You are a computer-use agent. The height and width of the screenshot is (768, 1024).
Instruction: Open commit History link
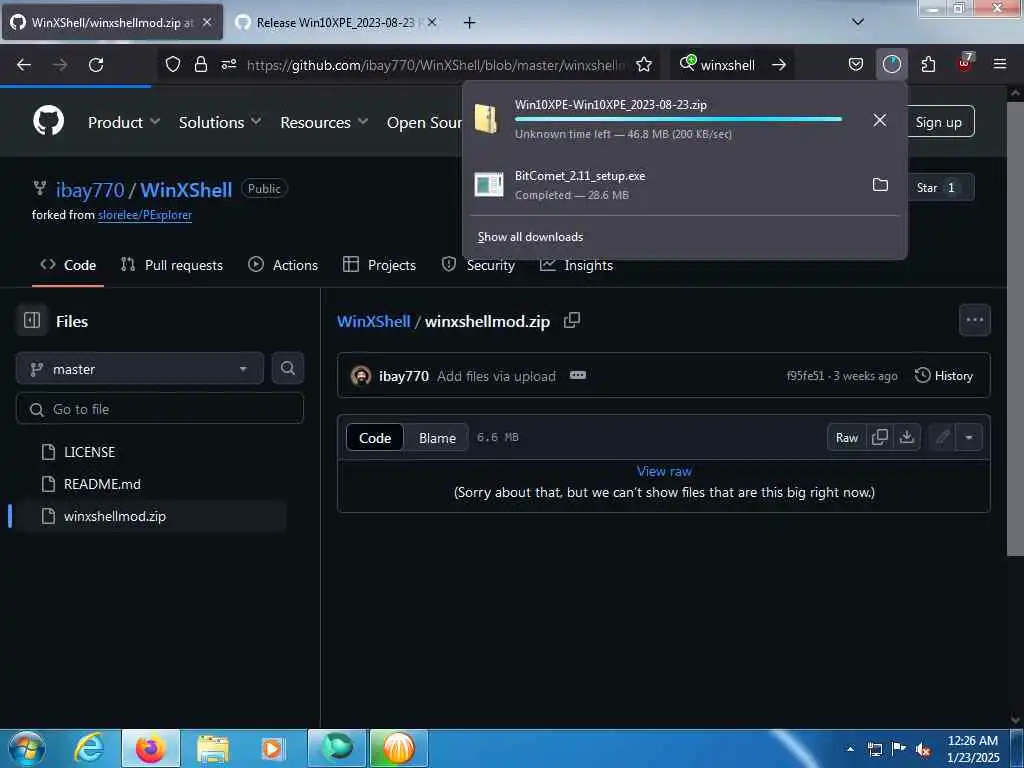pyautogui.click(x=944, y=376)
